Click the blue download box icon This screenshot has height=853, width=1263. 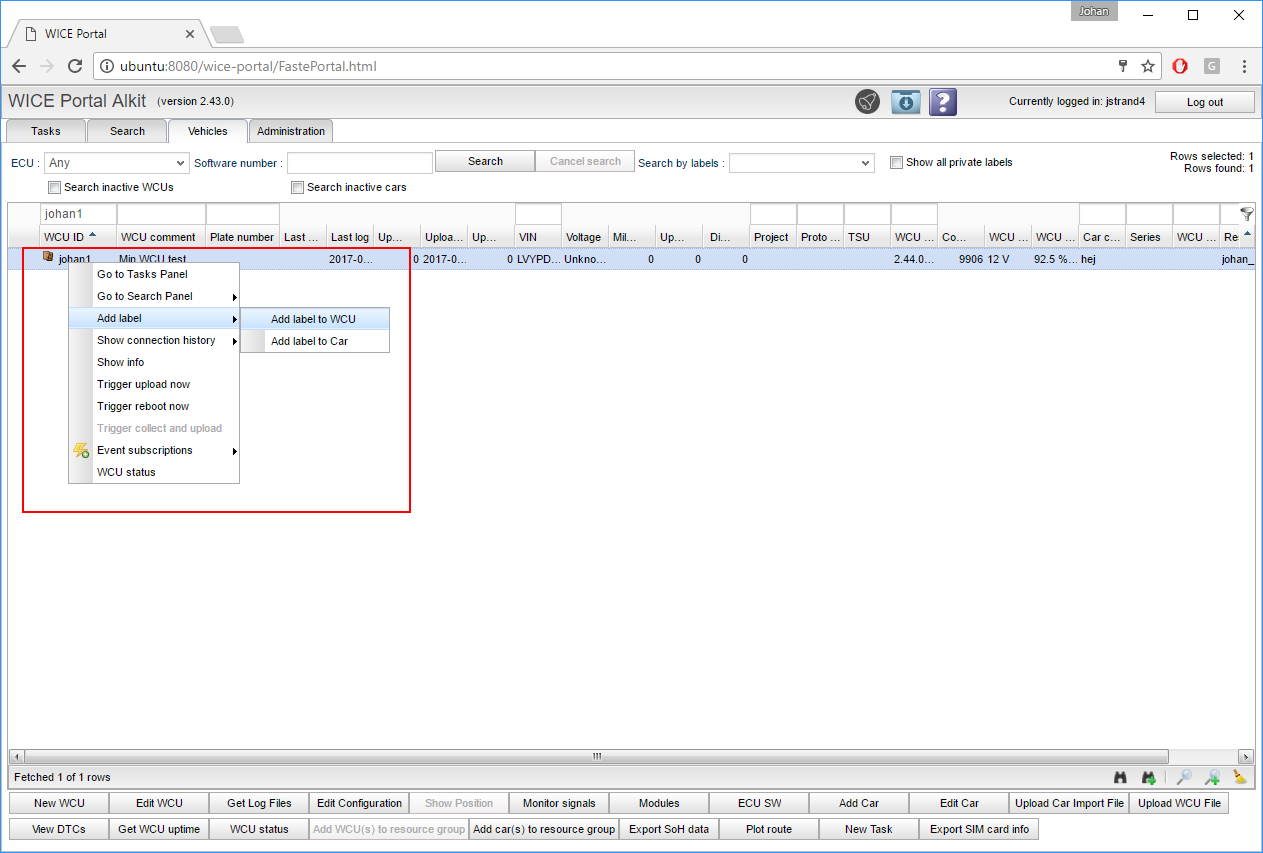coord(905,102)
